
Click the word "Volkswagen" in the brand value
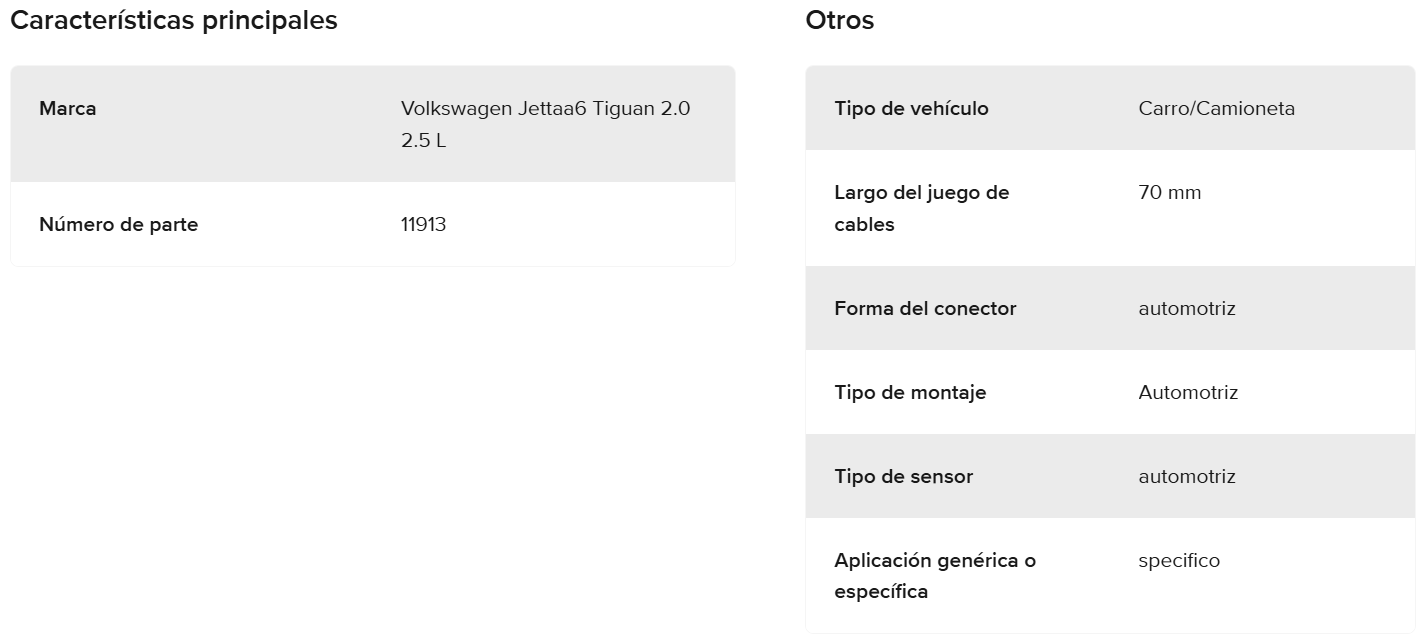coord(456,108)
